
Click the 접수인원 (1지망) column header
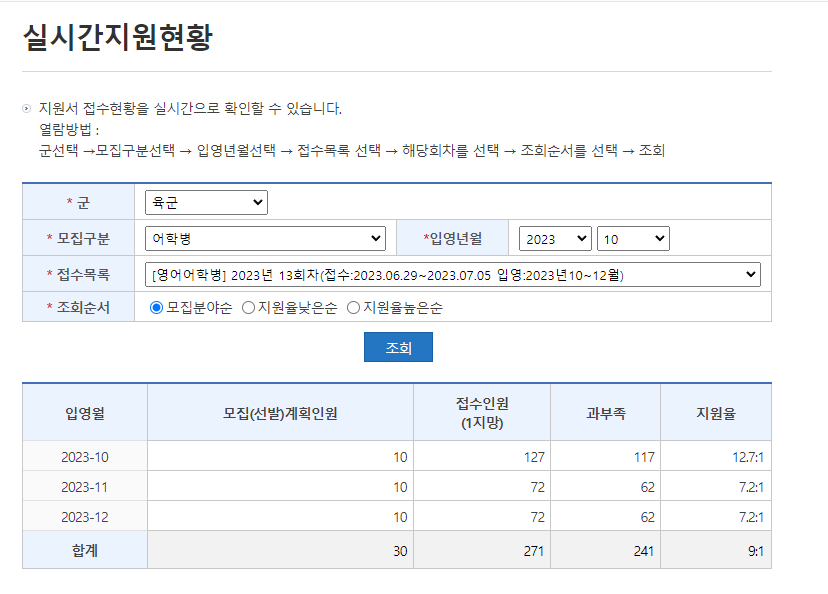pos(482,413)
